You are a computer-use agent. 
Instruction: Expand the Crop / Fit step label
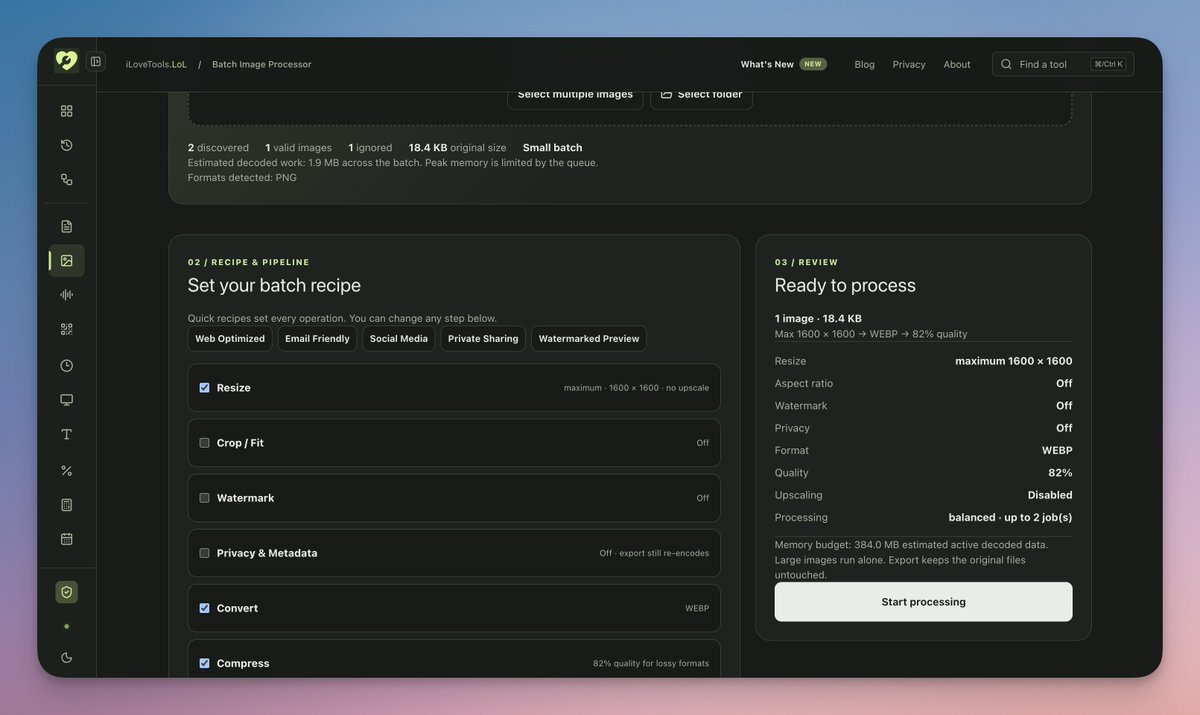[x=240, y=443]
